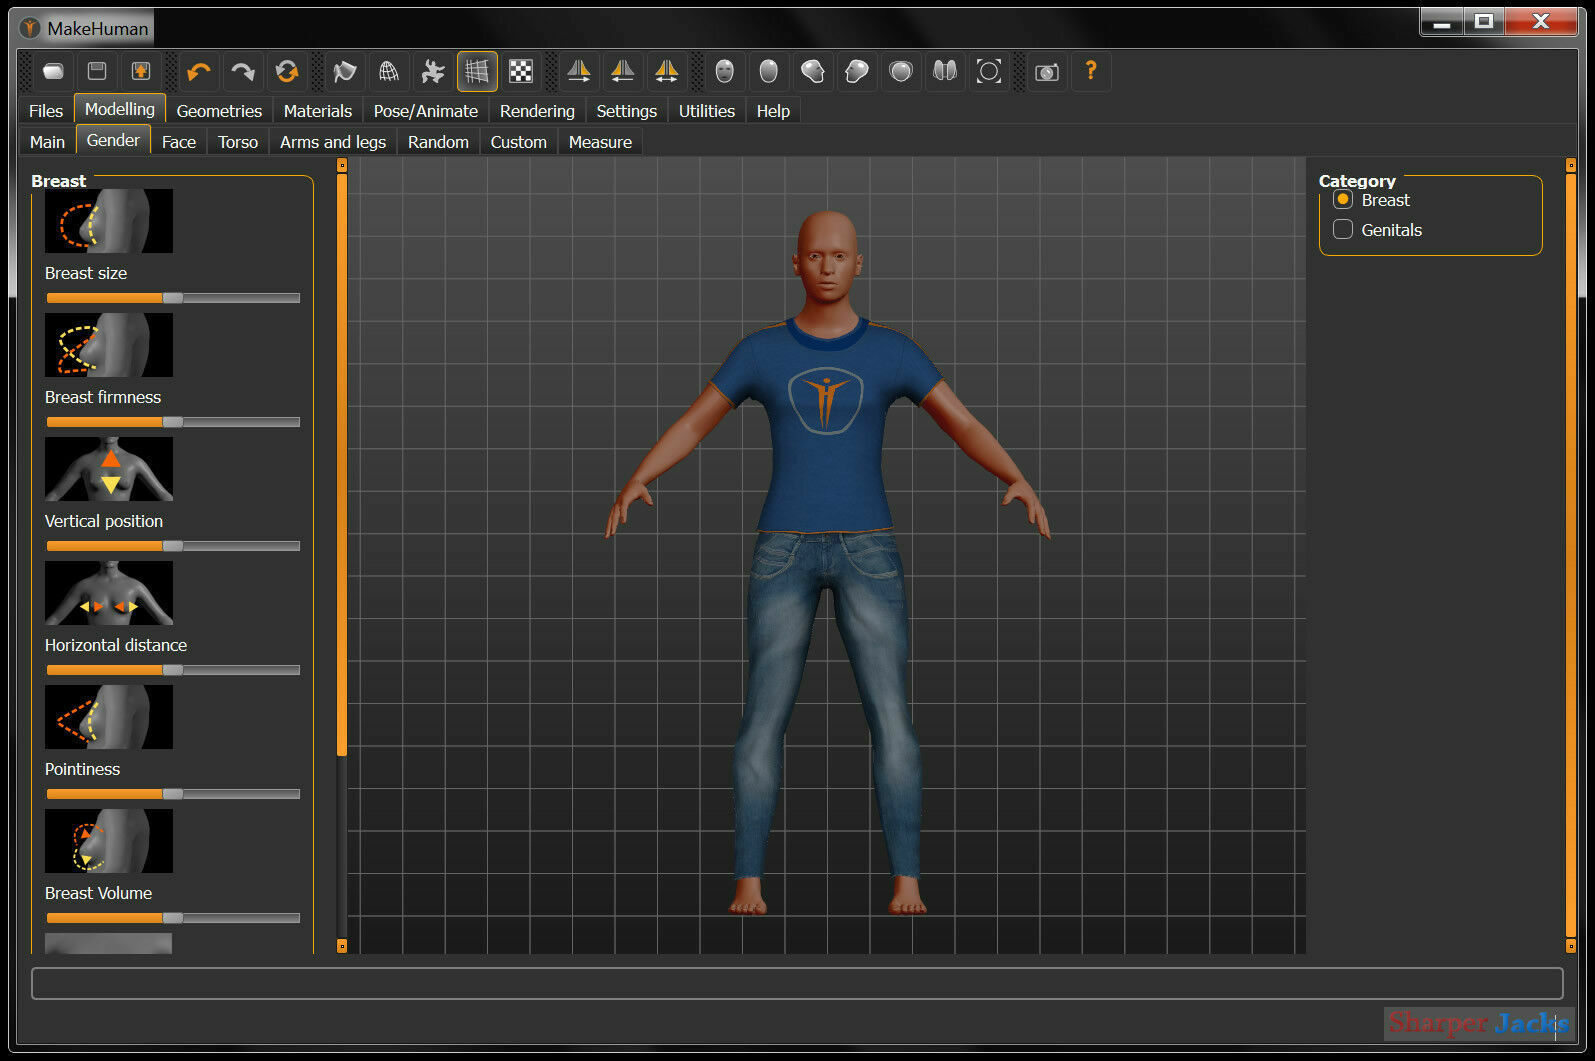Viewport: 1595px width, 1061px height.
Task: Select the Genitals category radio button
Action: (x=1343, y=230)
